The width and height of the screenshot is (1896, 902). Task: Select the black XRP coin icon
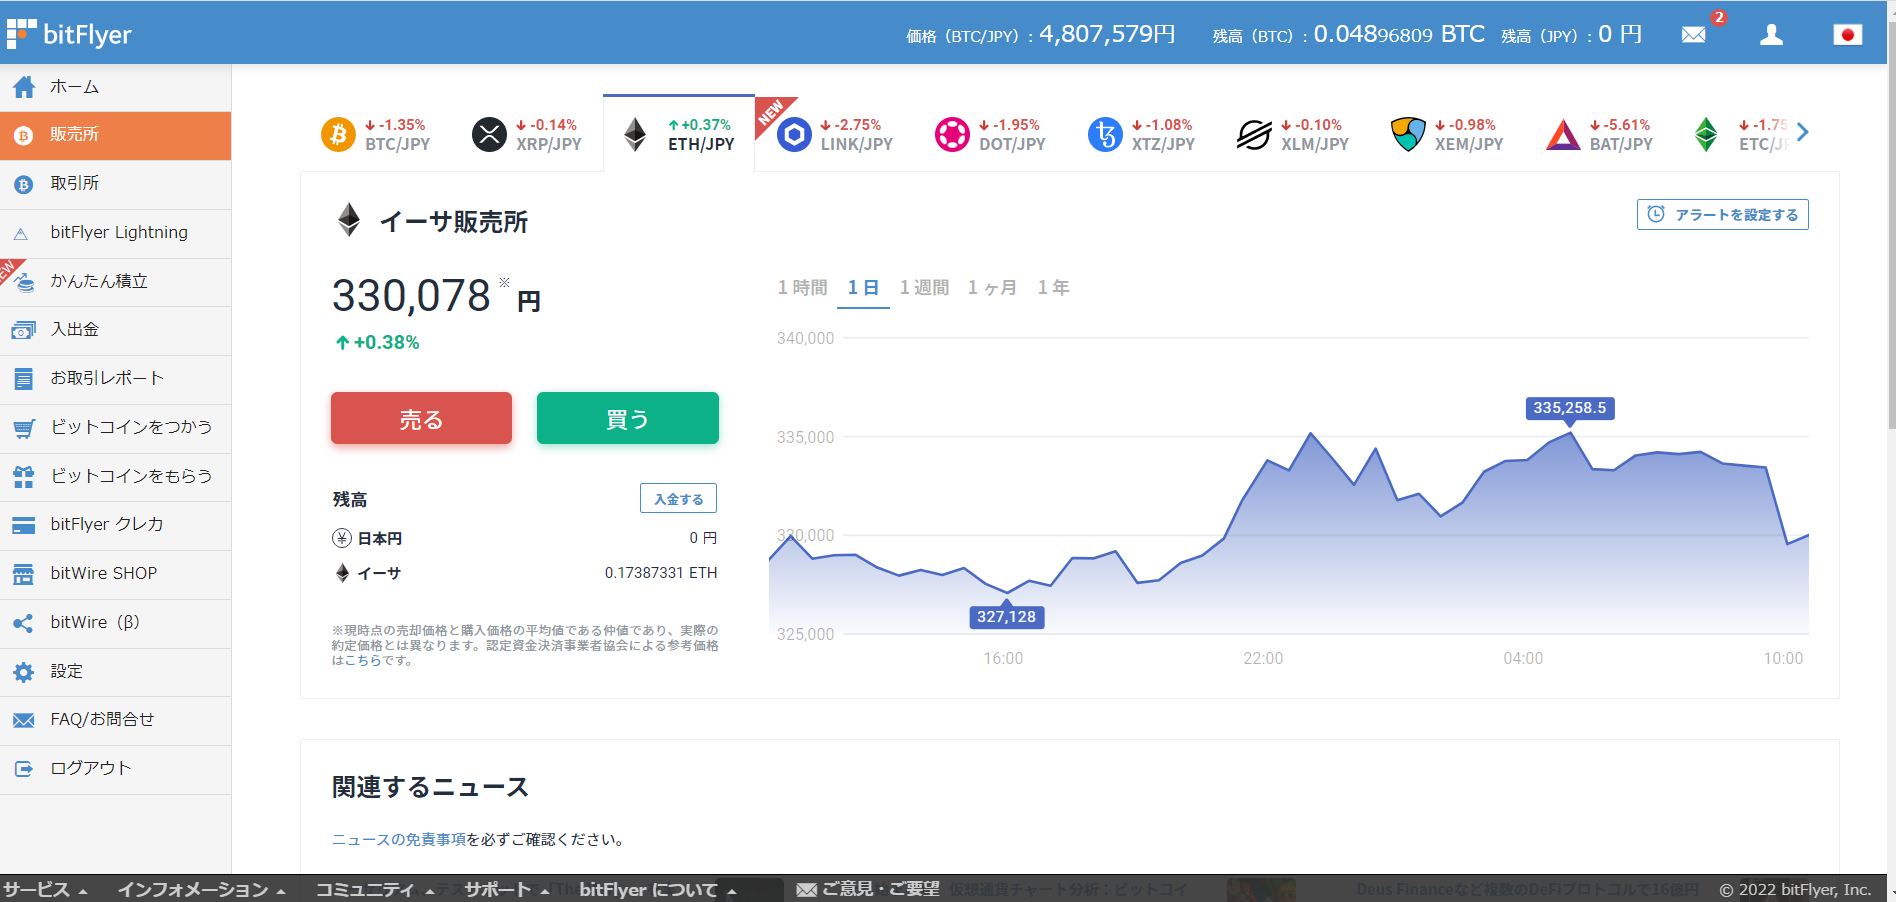[x=489, y=133]
